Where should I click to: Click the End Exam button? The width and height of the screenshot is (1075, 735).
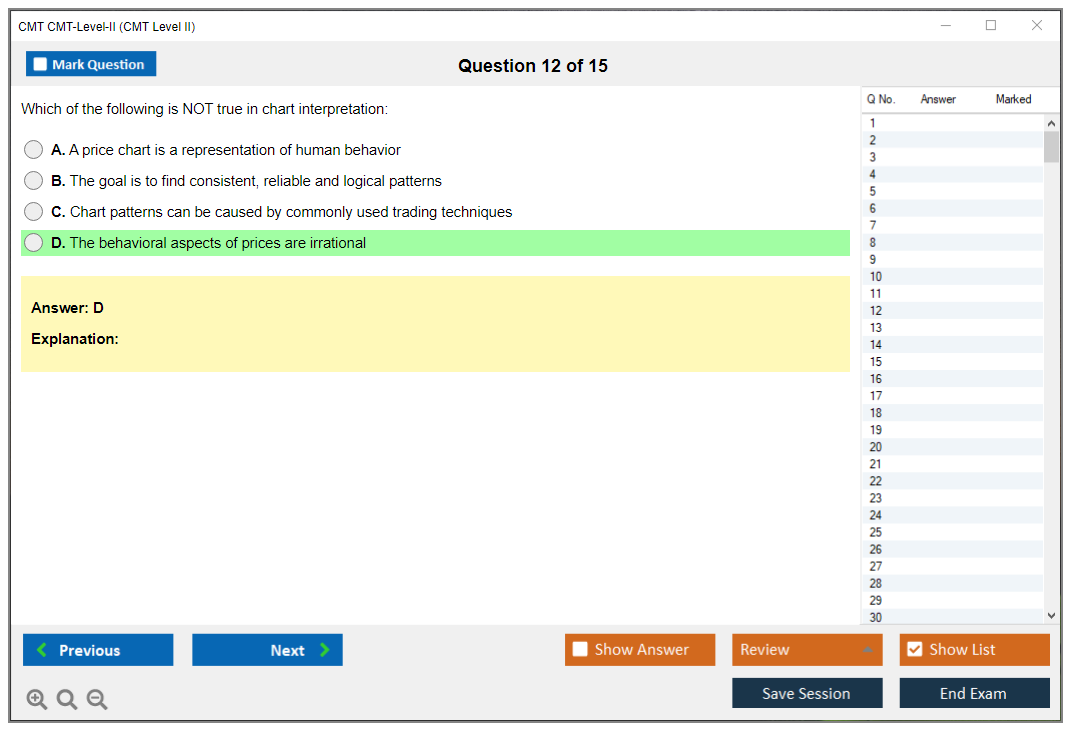tap(974, 693)
